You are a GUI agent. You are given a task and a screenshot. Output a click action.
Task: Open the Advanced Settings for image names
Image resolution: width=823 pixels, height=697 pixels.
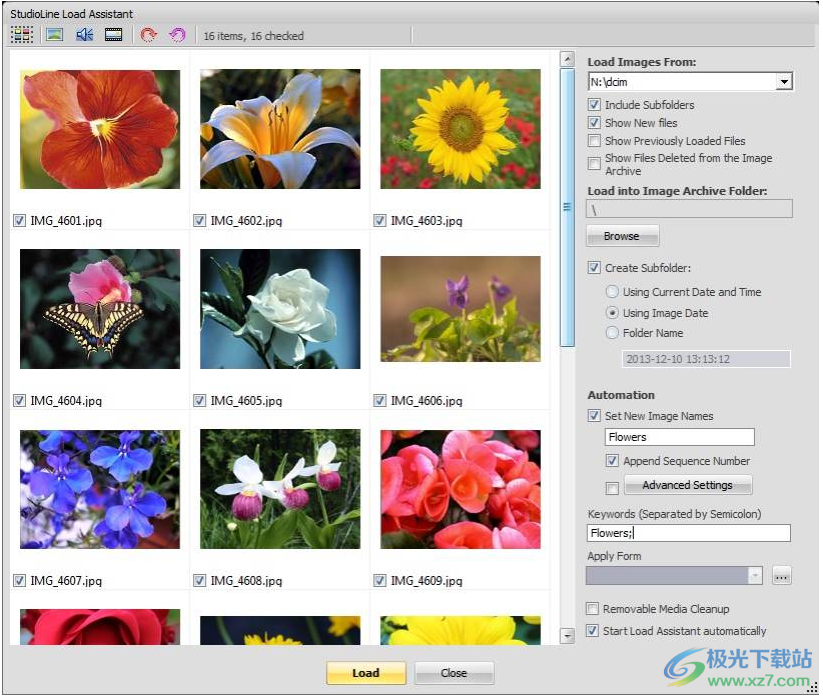(688, 485)
